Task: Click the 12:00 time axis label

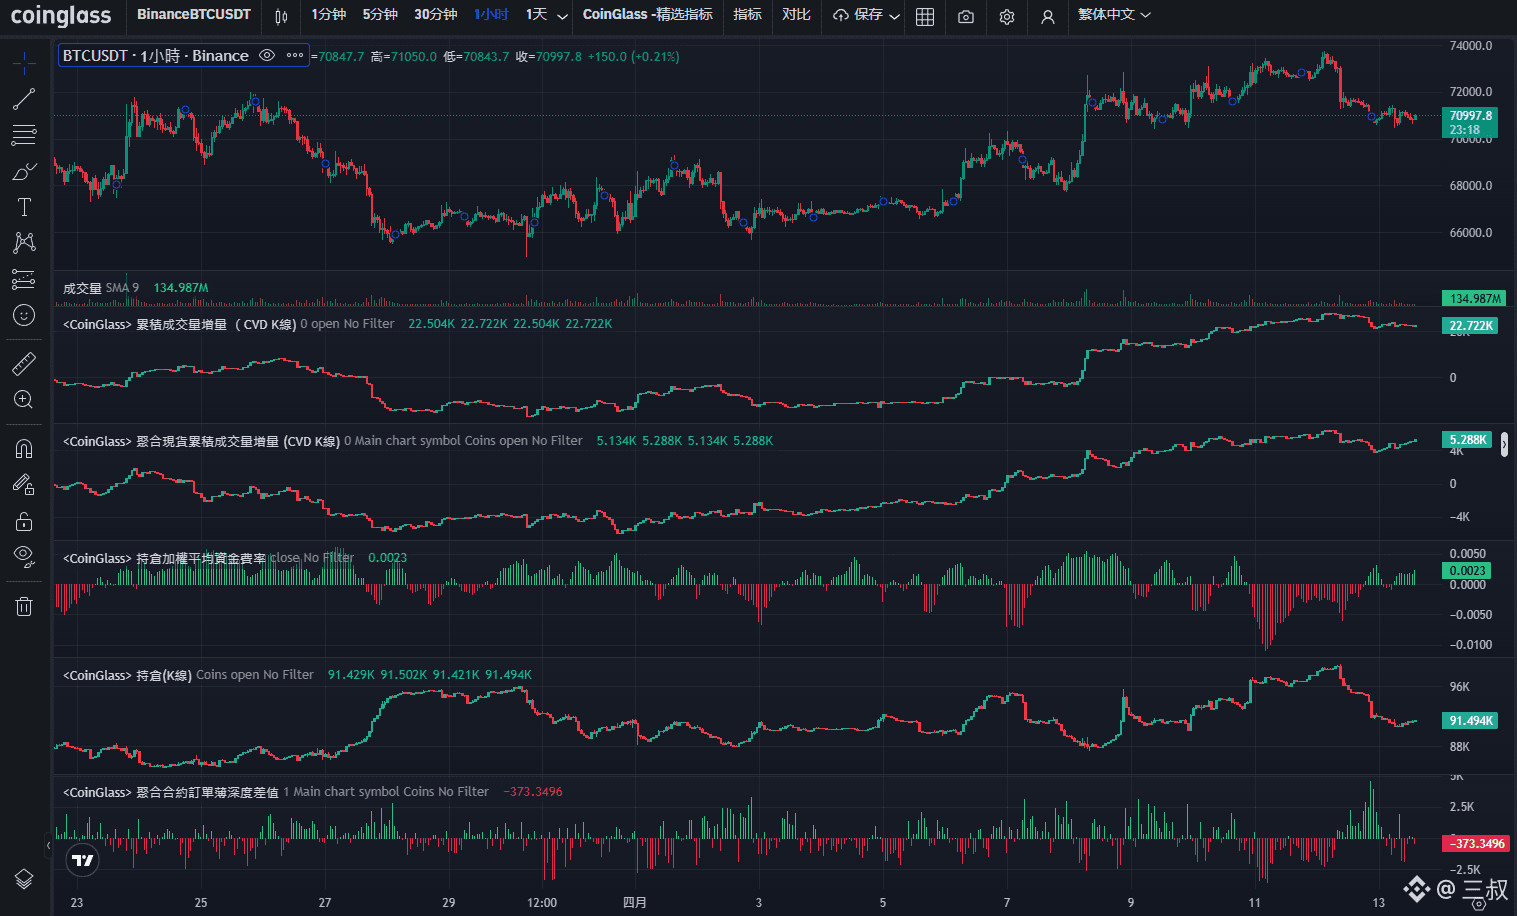Action: 542,902
